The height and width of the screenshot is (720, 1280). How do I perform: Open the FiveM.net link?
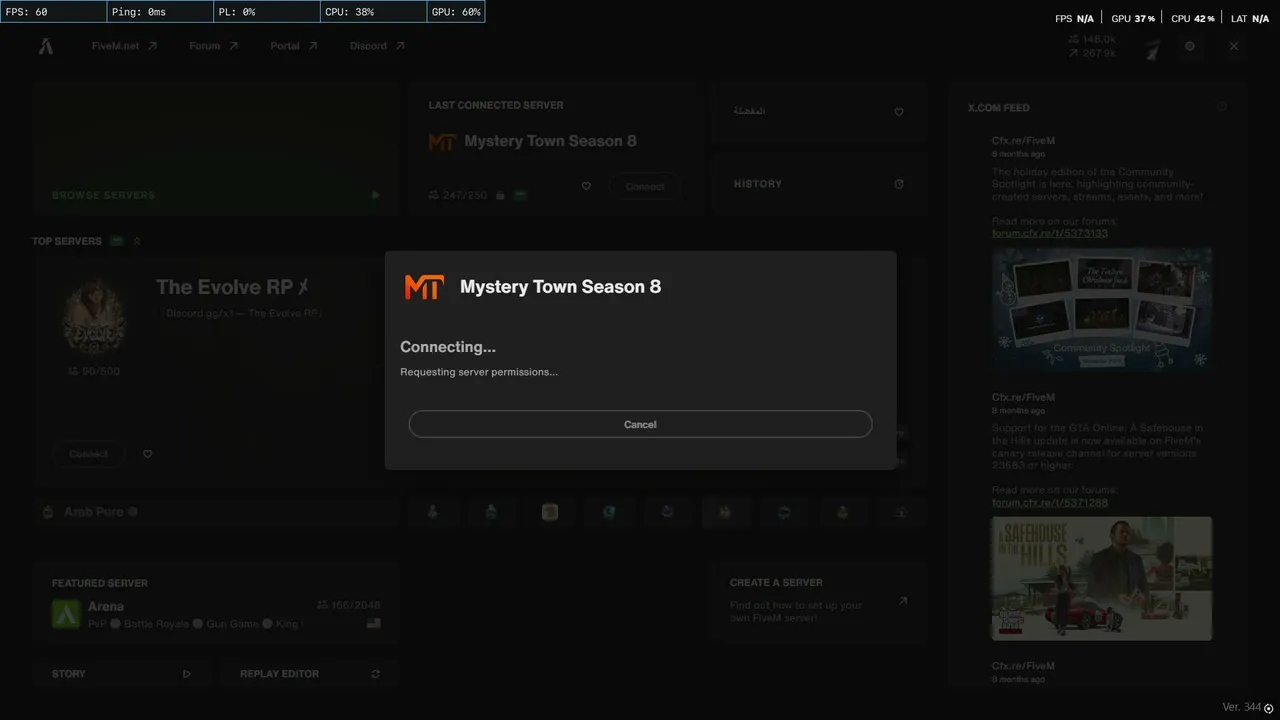click(124, 46)
